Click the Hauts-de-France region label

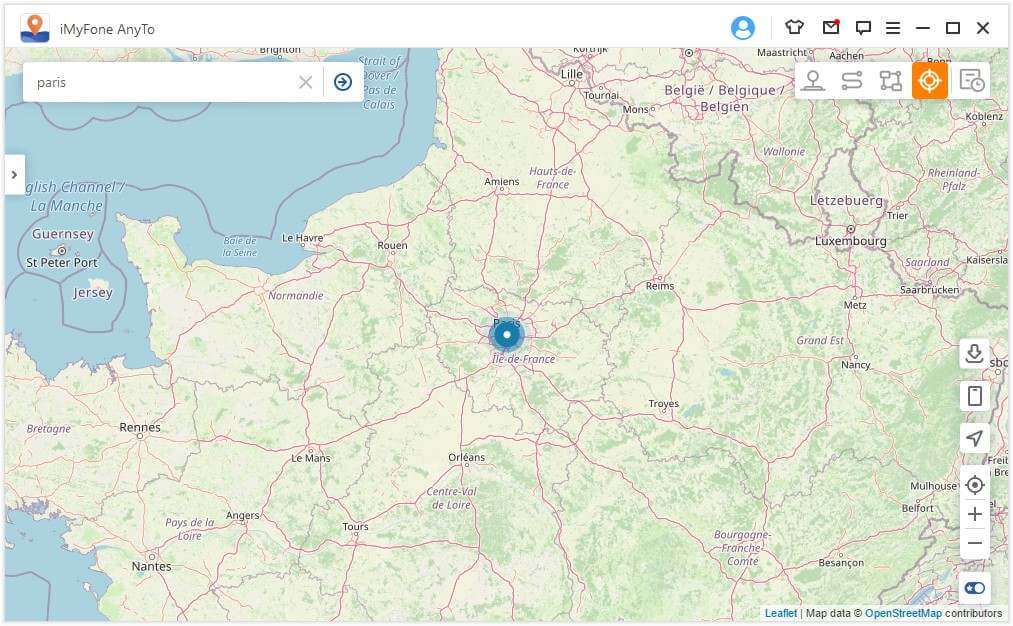(x=552, y=178)
